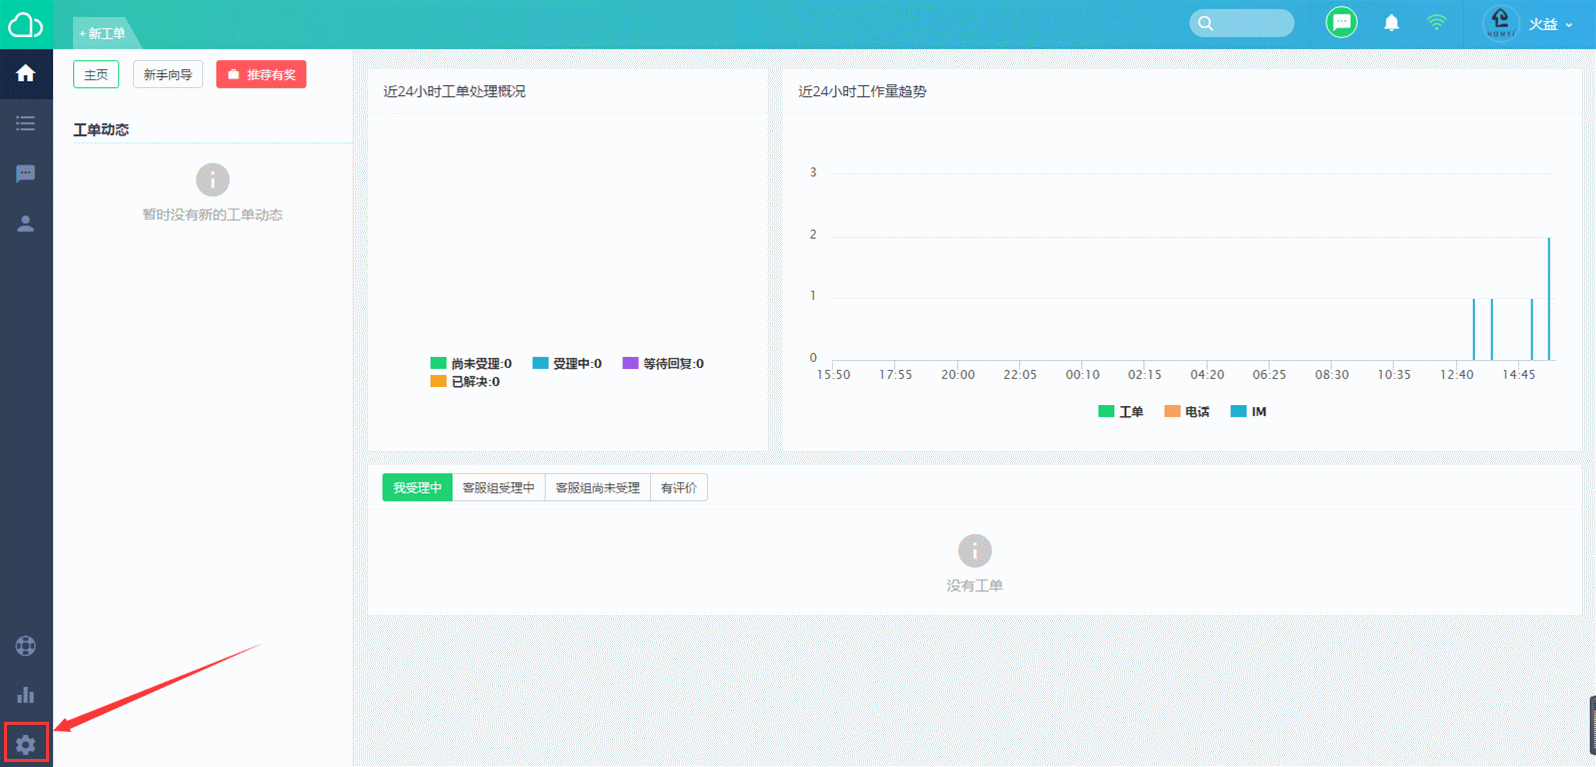Go to the home icon in sidebar
Image resolution: width=1596 pixels, height=767 pixels.
click(26, 74)
